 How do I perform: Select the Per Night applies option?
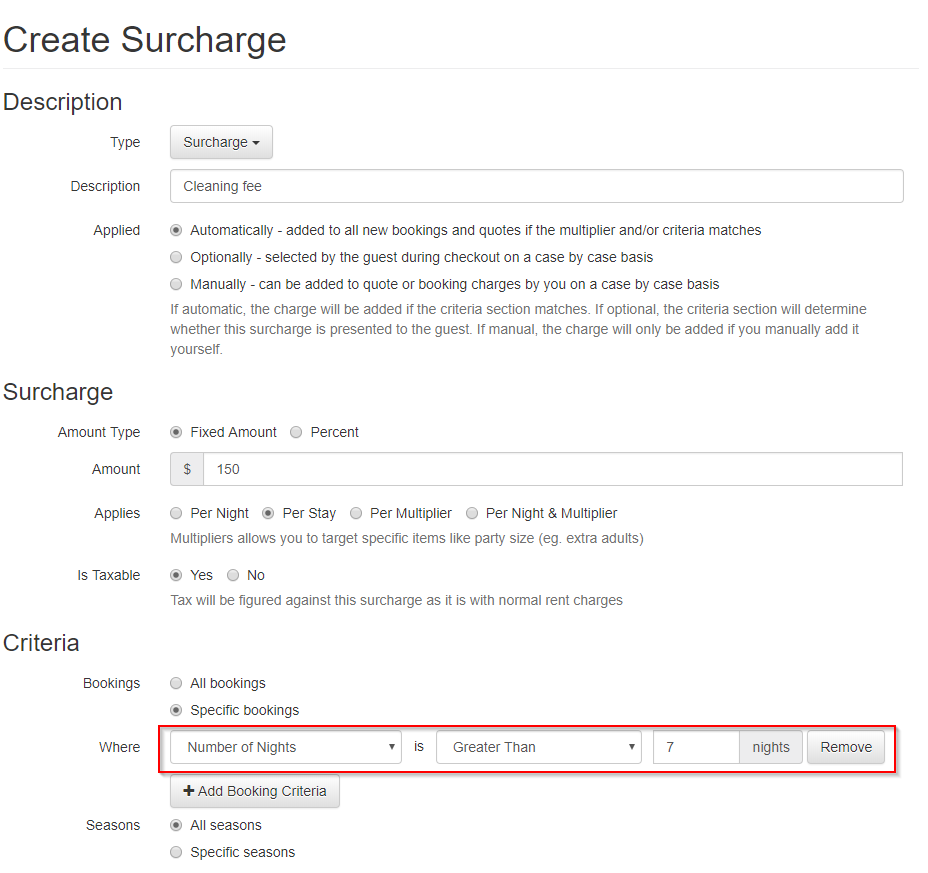click(176, 513)
